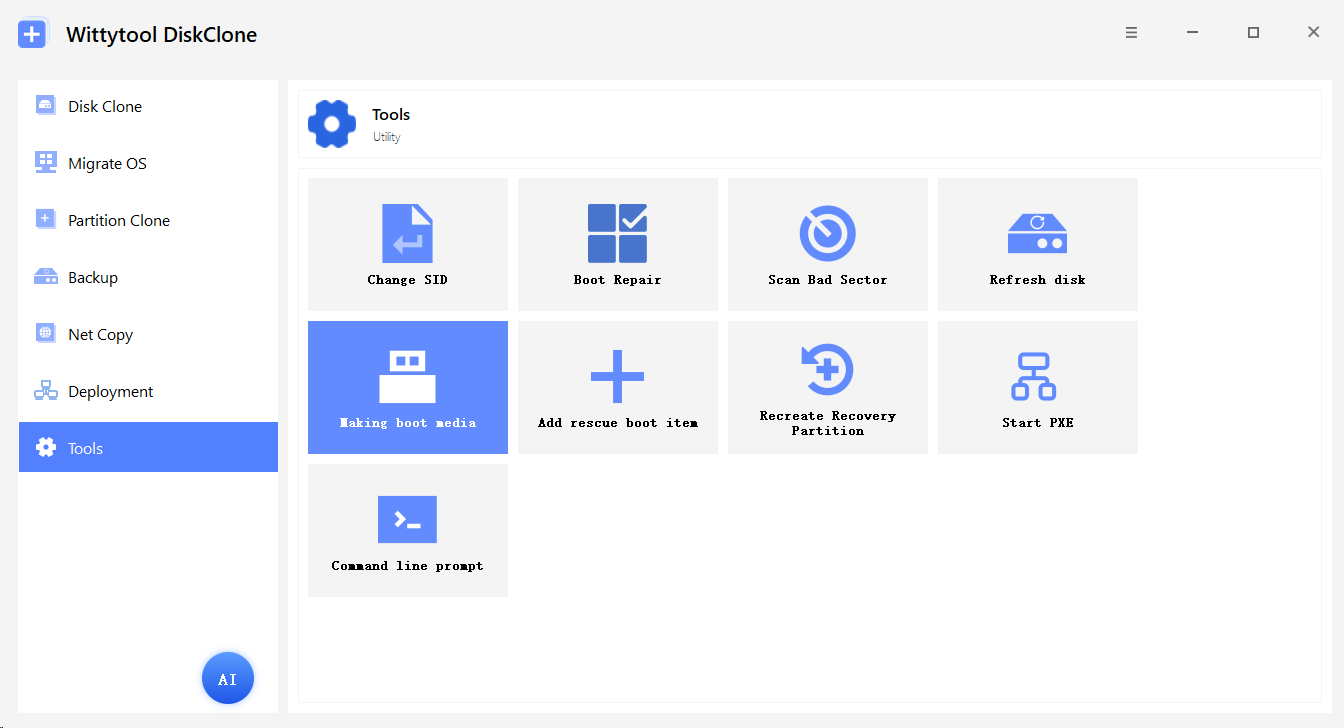Minimize the DiskClone window

(x=1192, y=33)
